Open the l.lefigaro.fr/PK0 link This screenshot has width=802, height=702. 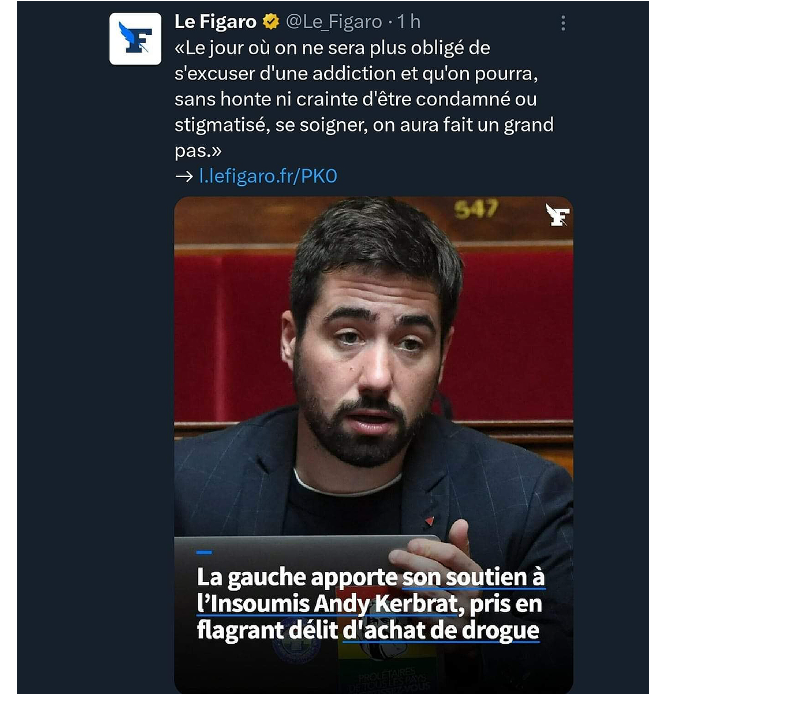[268, 176]
